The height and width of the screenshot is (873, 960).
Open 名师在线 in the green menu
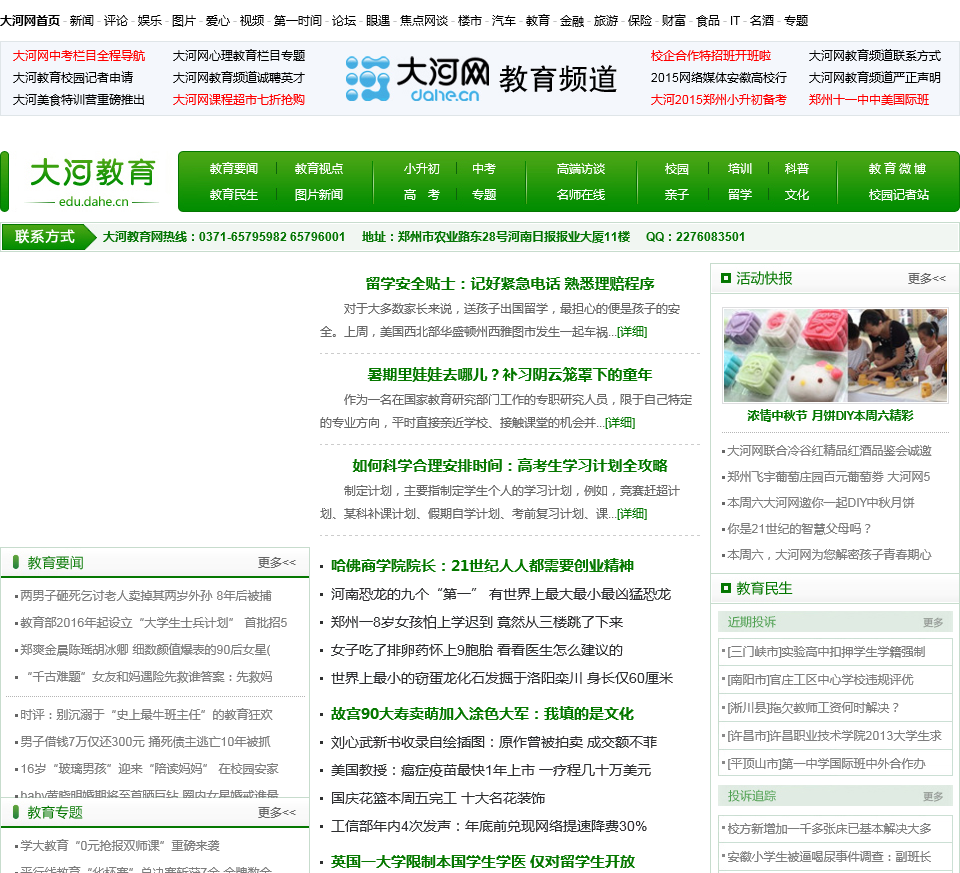[x=580, y=195]
